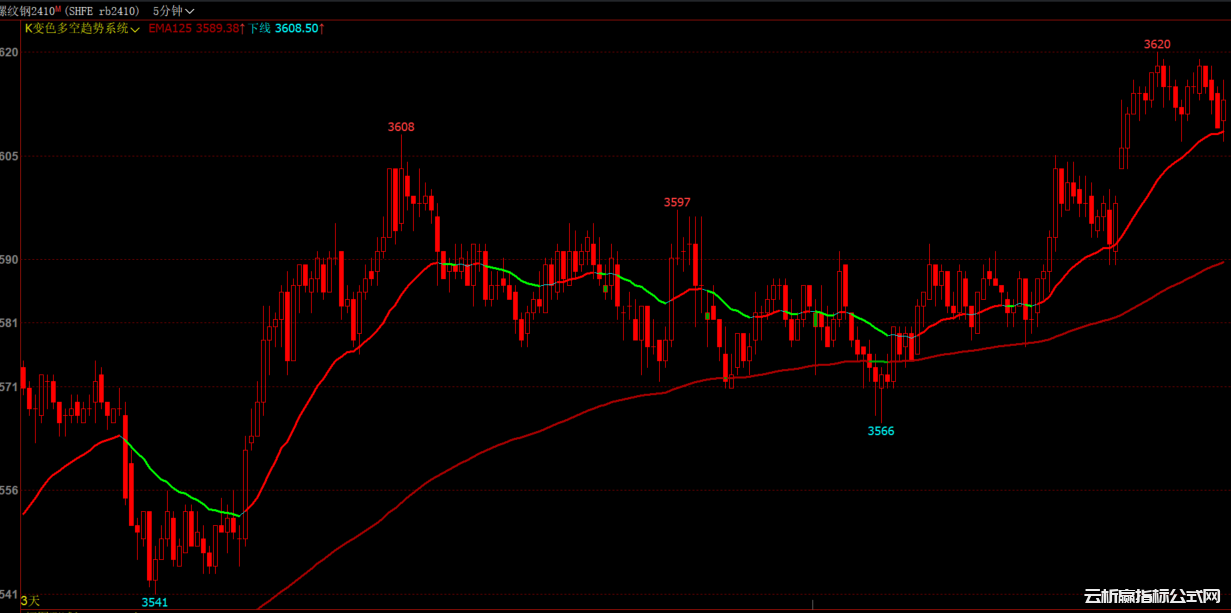Click the 590 price axis label
This screenshot has width=1231, height=613.
pos(9,259)
